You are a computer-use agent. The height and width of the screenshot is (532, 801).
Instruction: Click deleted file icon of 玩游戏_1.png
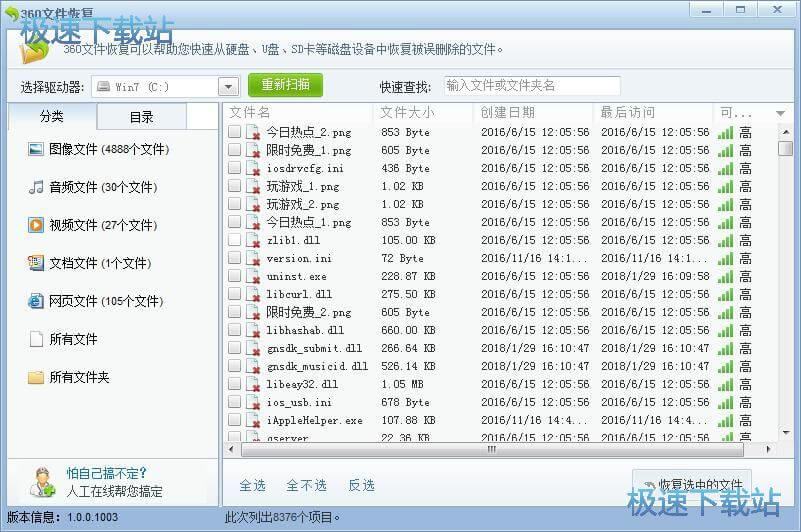point(253,186)
